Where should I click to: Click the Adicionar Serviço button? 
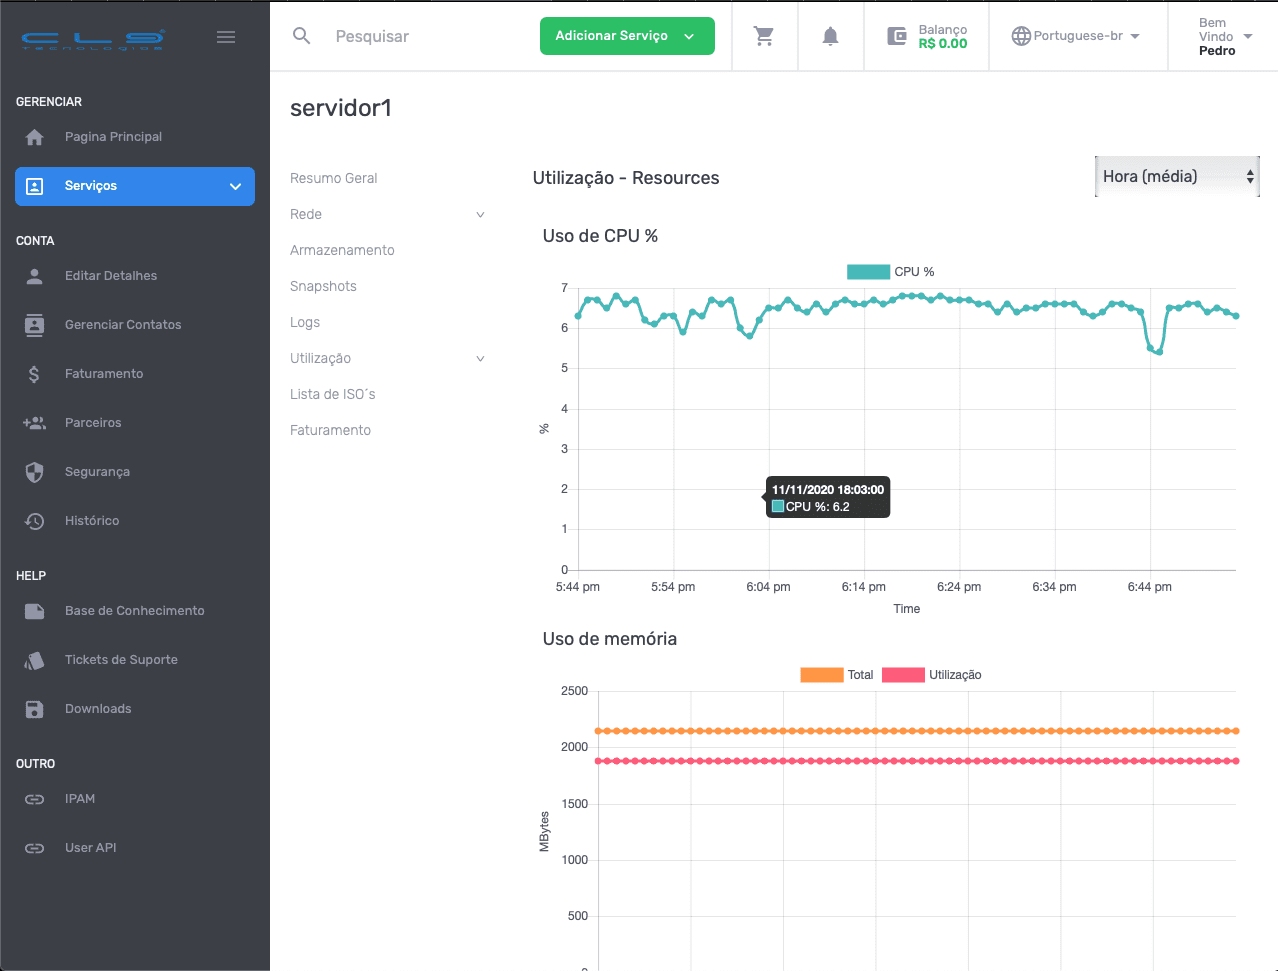point(627,36)
